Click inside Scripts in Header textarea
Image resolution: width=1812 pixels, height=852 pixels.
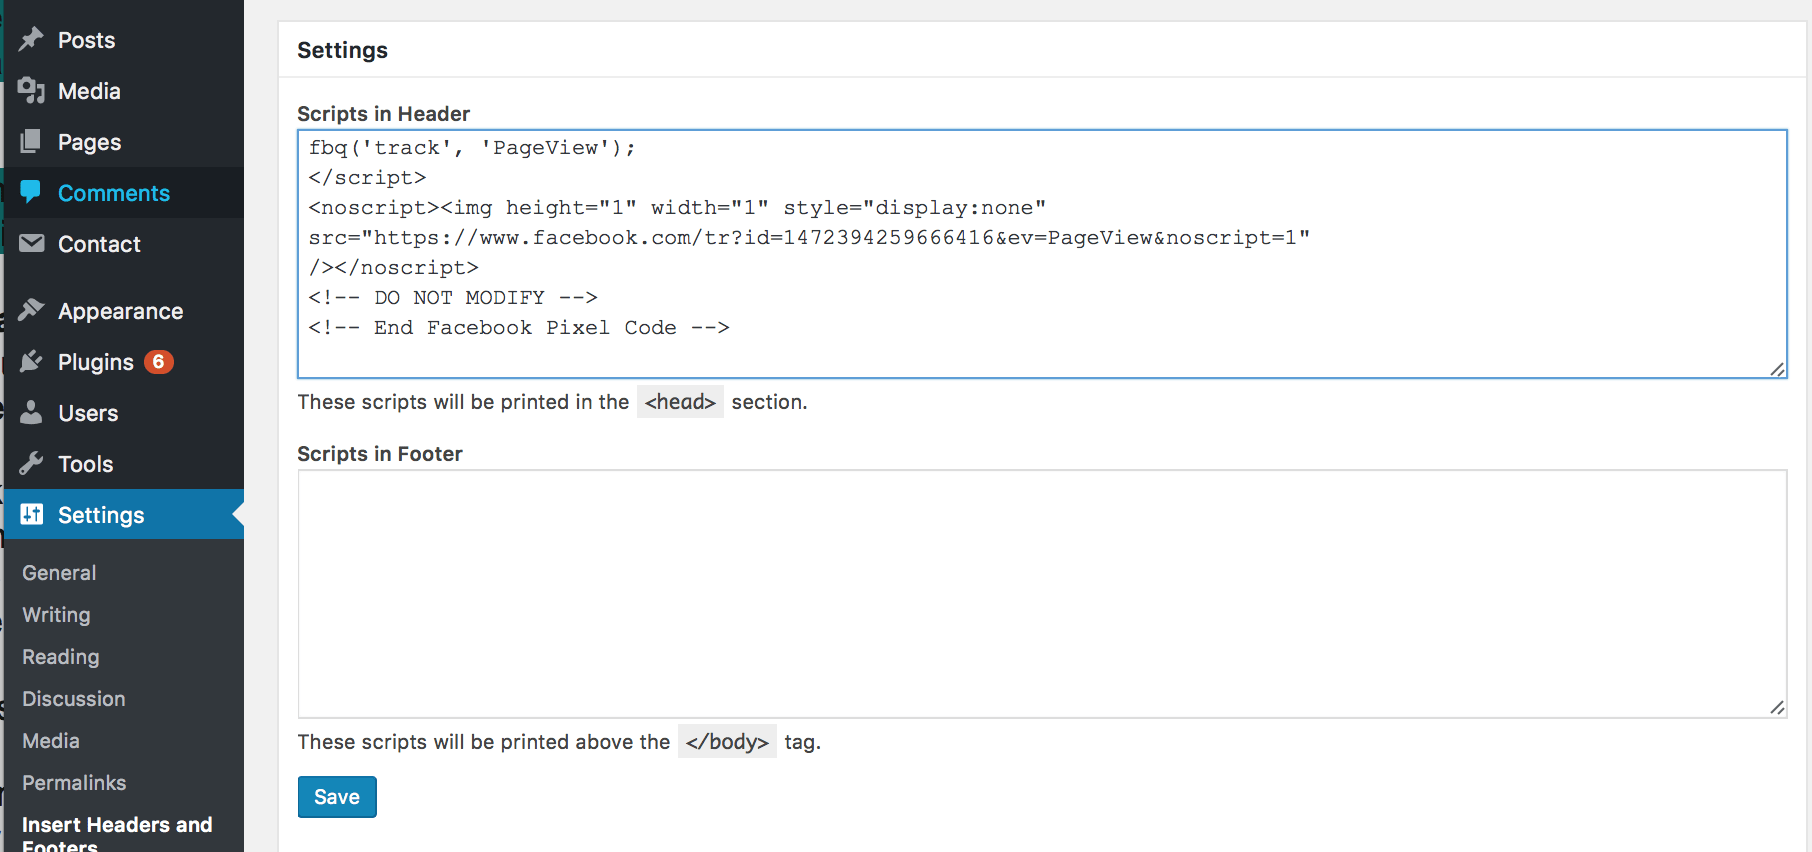pyautogui.click(x=1042, y=254)
